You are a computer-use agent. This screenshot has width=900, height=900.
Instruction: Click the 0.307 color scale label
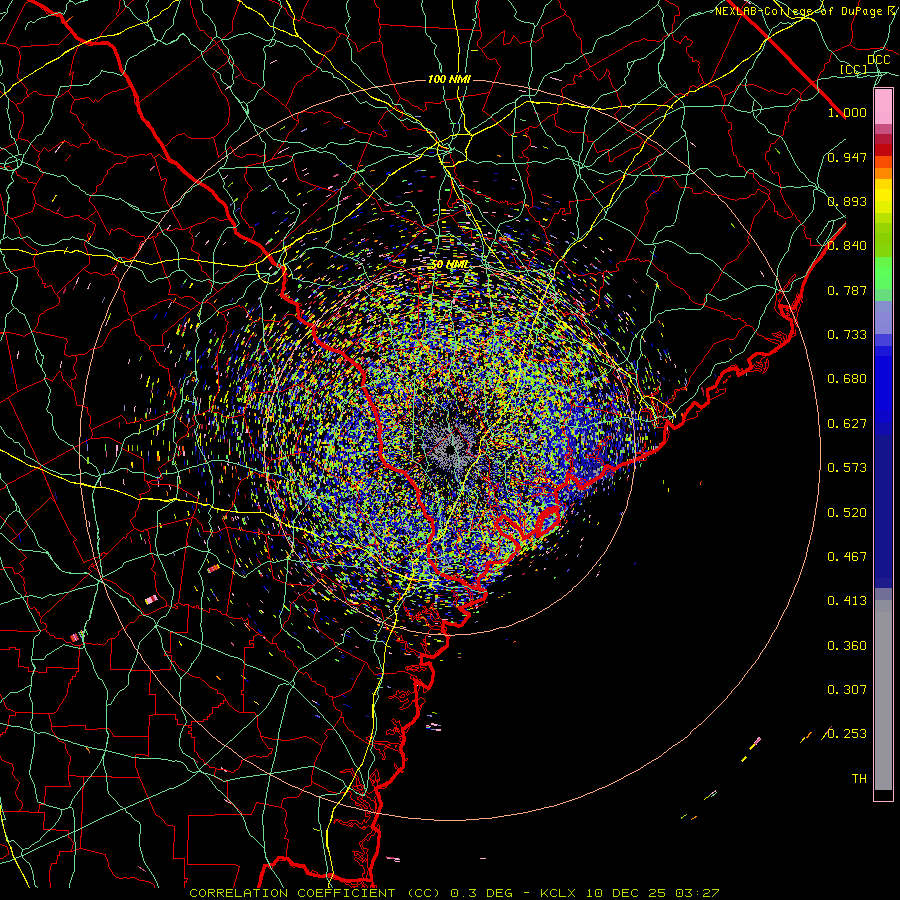pos(847,690)
